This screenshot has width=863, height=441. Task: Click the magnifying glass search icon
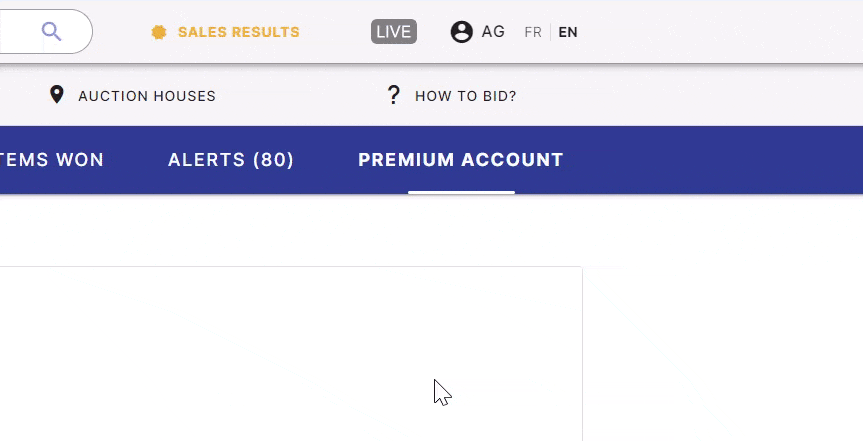51,31
